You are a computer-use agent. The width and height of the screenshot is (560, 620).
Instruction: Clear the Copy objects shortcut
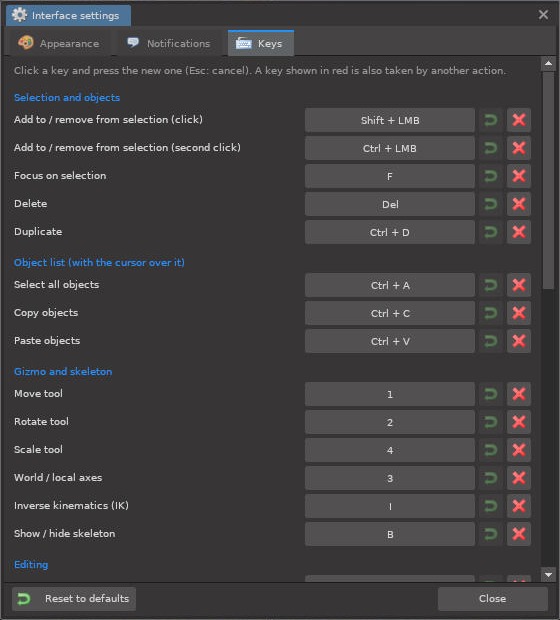519,313
